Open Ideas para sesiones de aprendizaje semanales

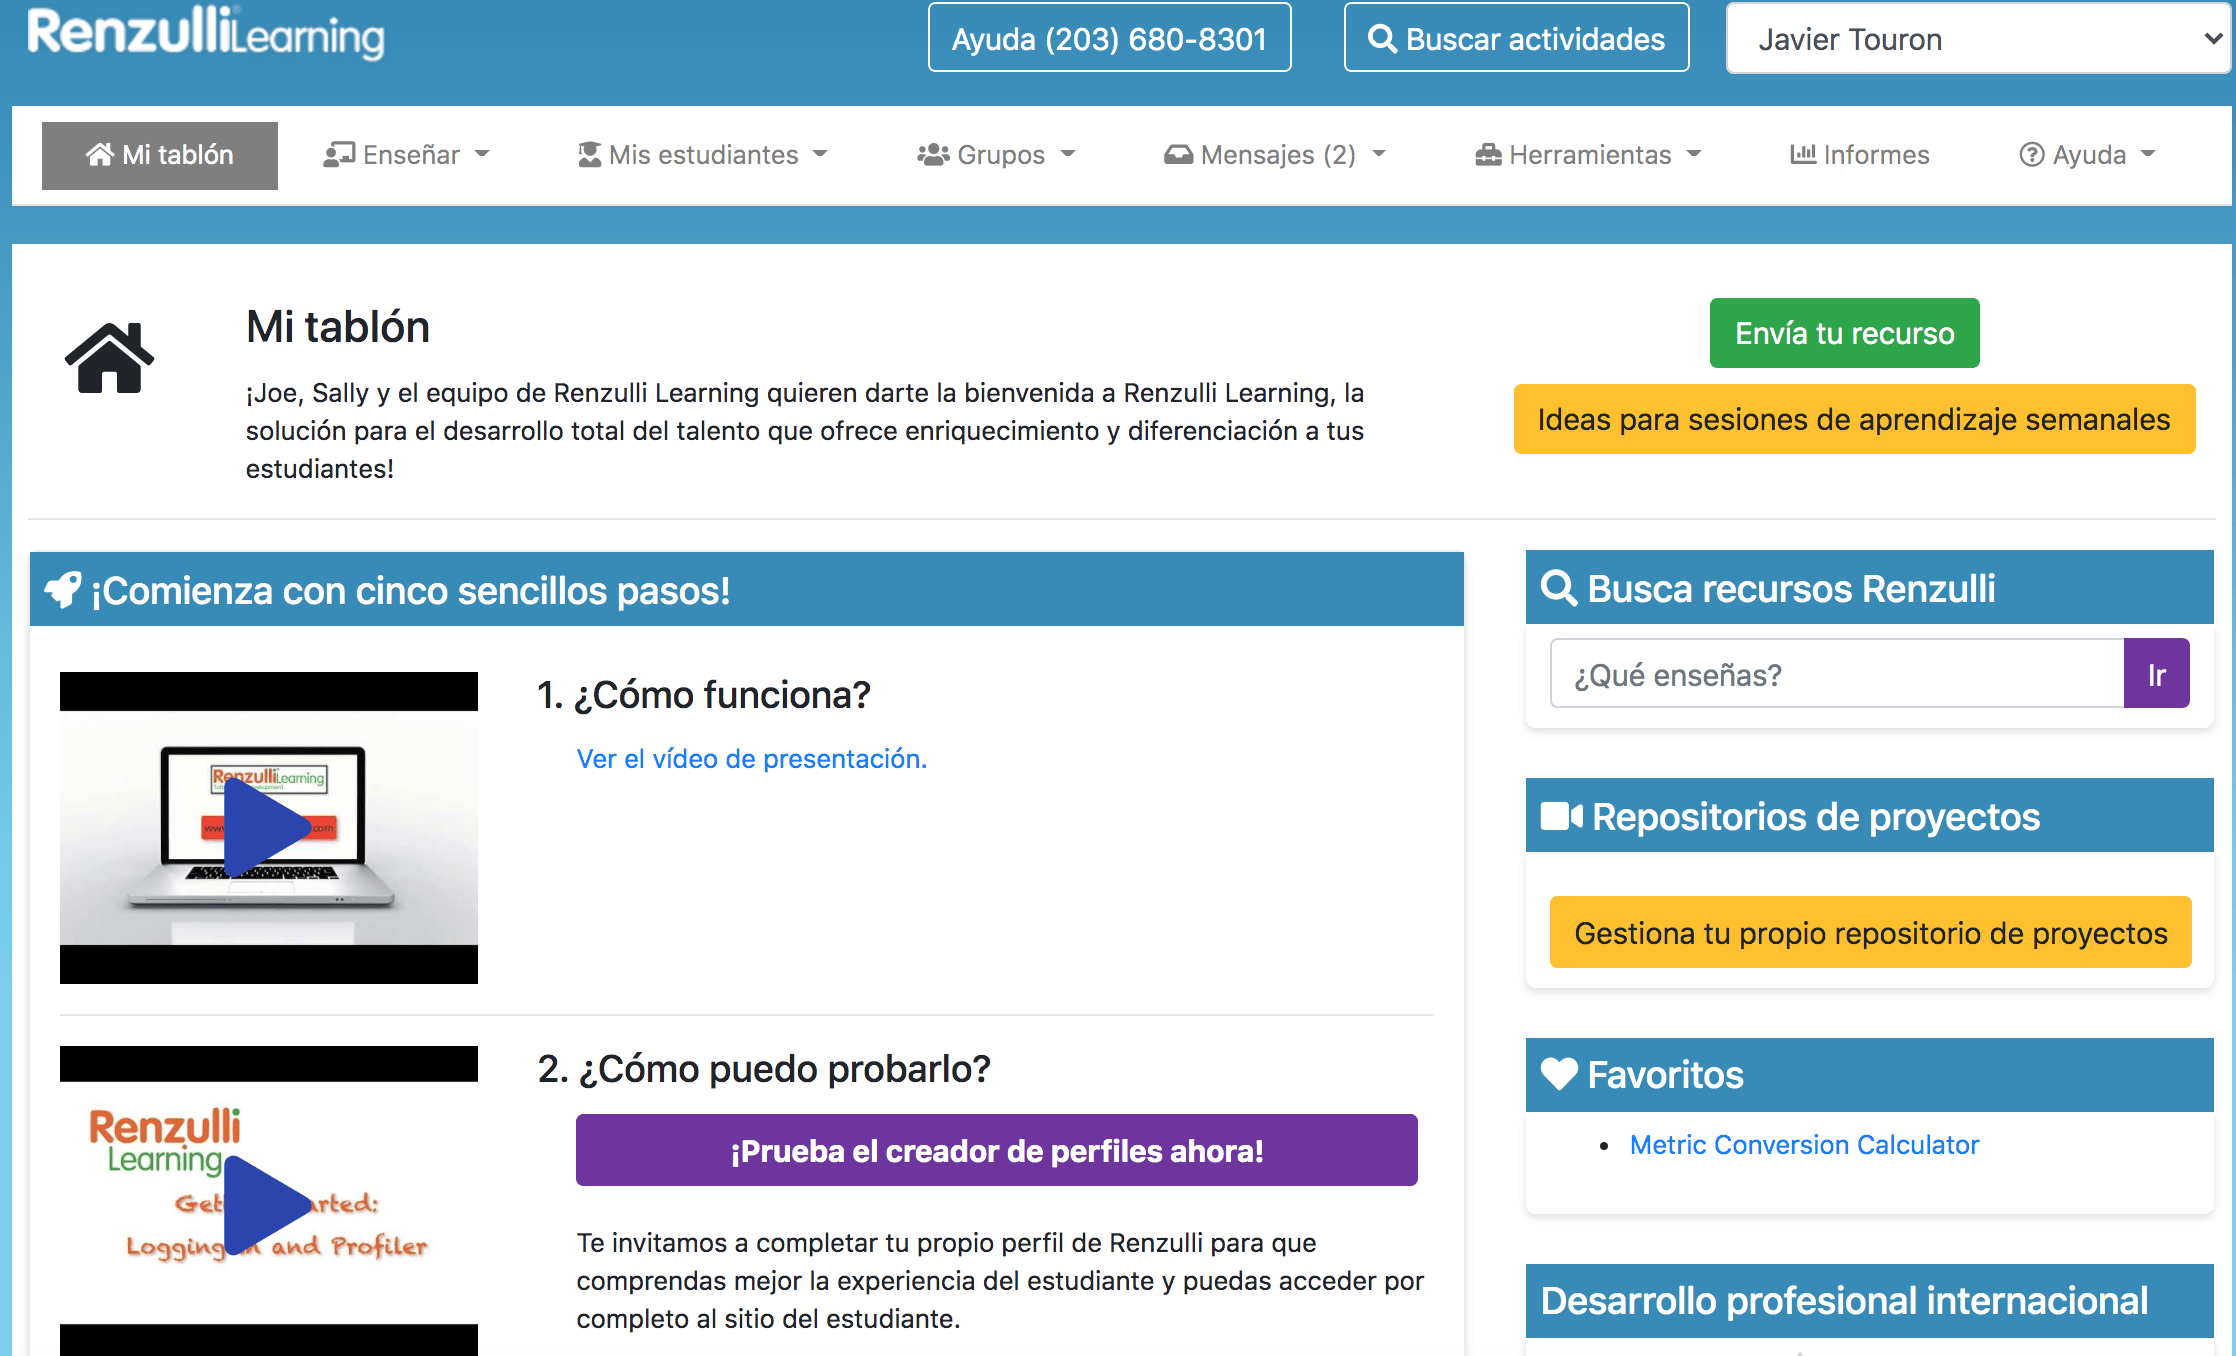tap(1854, 419)
